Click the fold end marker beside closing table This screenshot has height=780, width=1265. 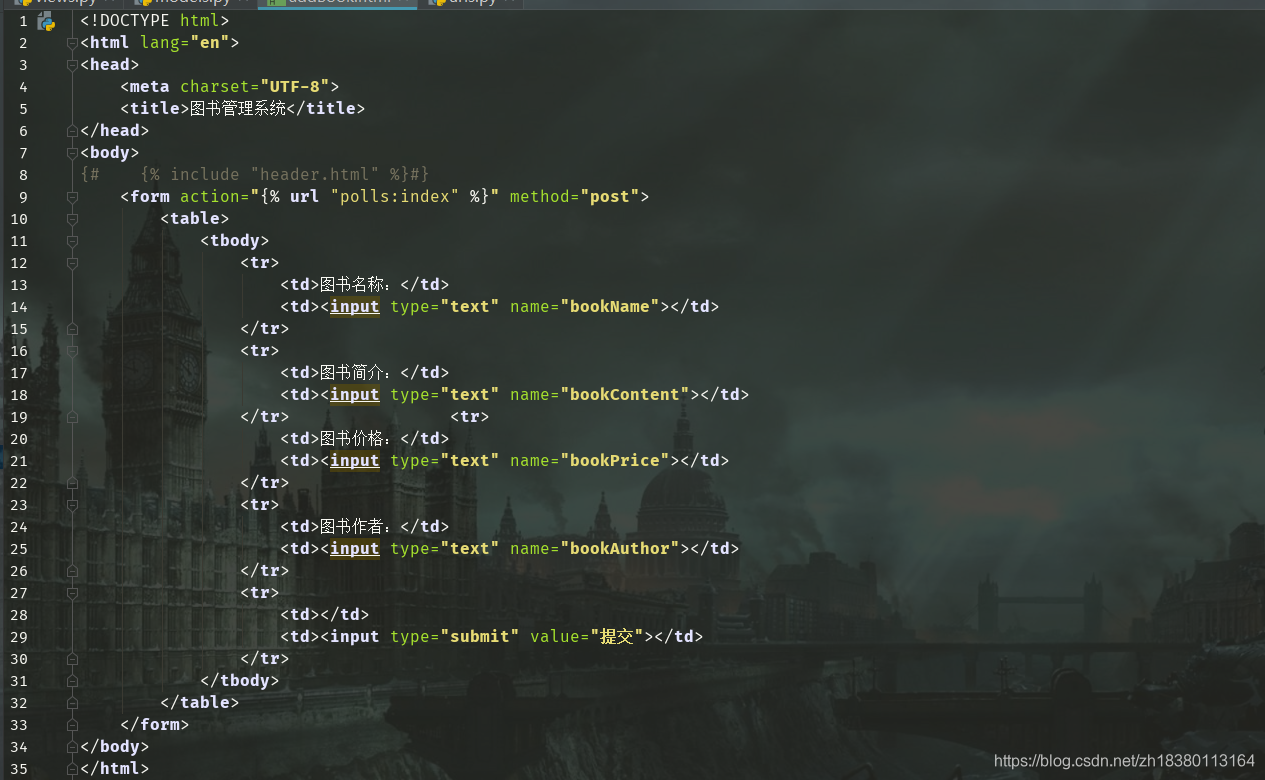point(72,703)
